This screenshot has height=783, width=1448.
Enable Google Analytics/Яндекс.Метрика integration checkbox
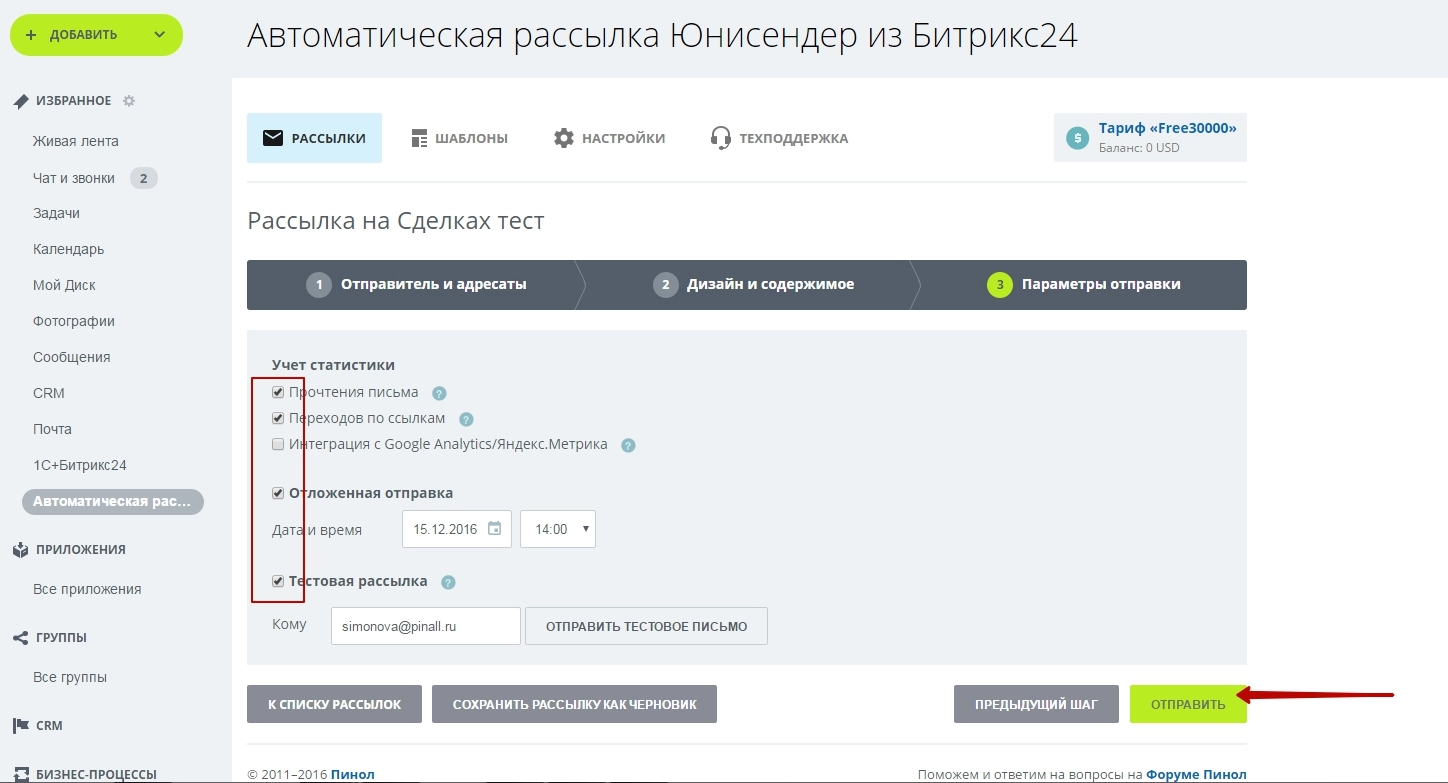(x=278, y=445)
